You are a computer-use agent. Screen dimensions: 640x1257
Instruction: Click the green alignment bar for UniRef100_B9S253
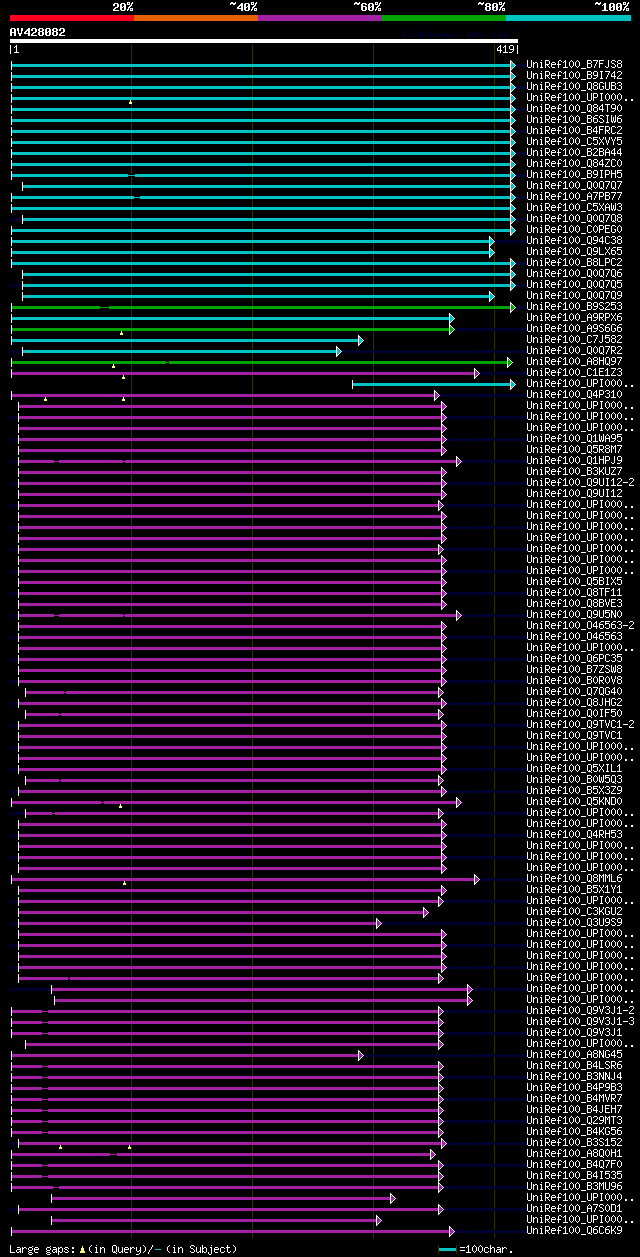(263, 307)
